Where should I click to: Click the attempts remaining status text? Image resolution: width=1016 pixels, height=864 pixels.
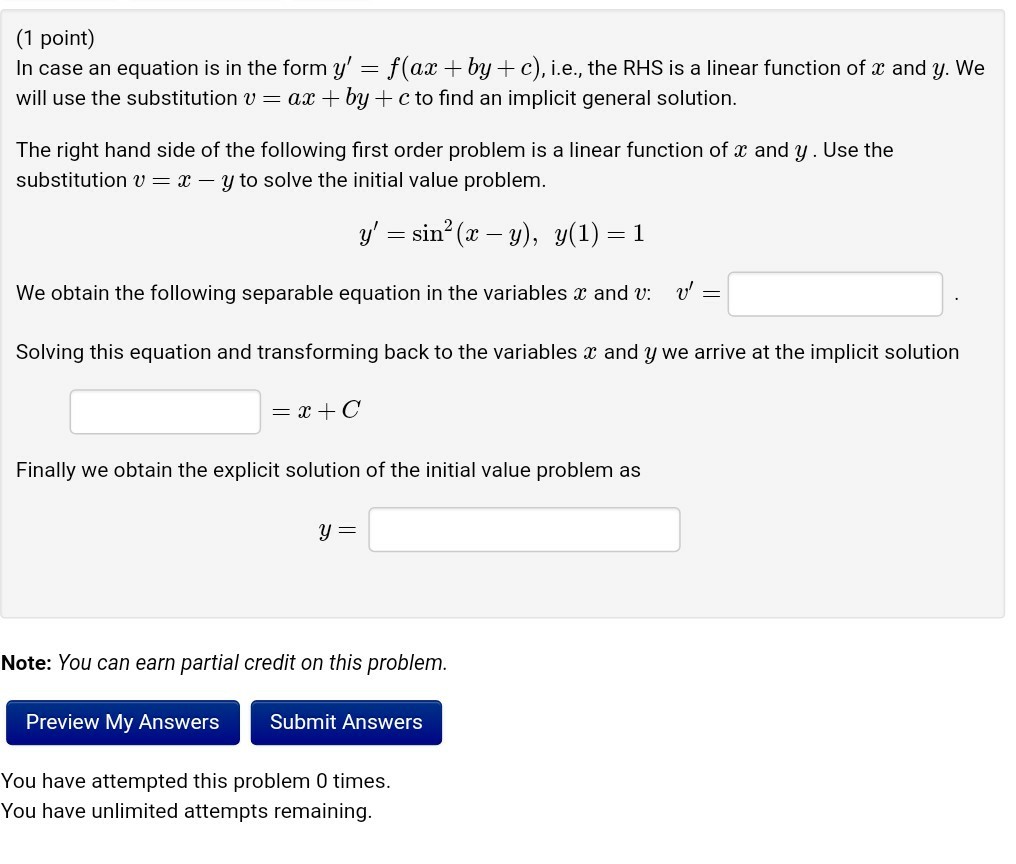click(185, 810)
